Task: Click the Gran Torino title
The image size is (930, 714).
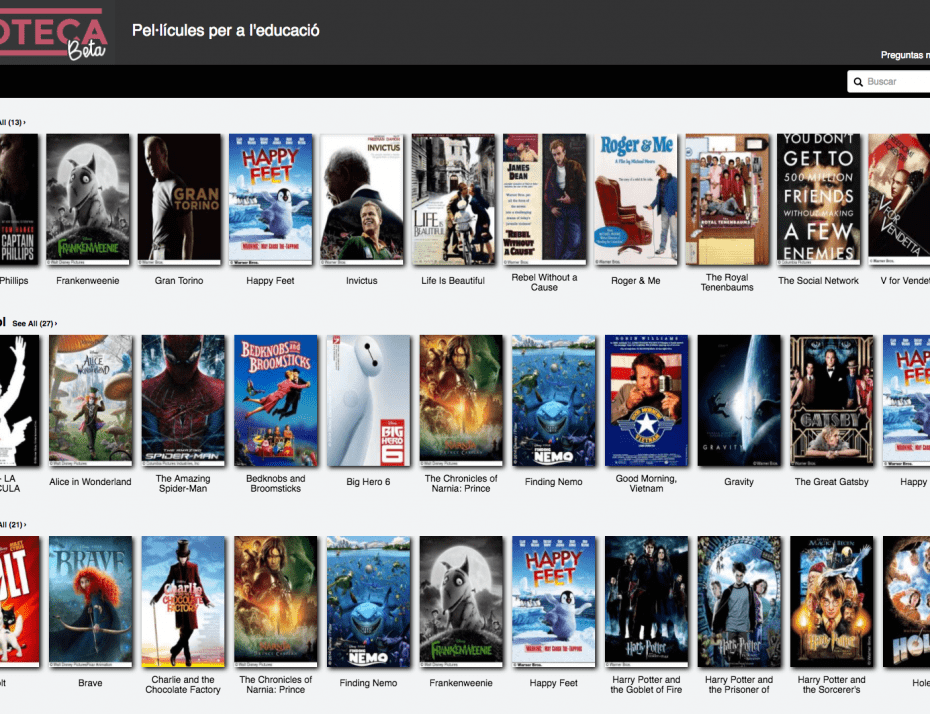Action: [x=179, y=280]
